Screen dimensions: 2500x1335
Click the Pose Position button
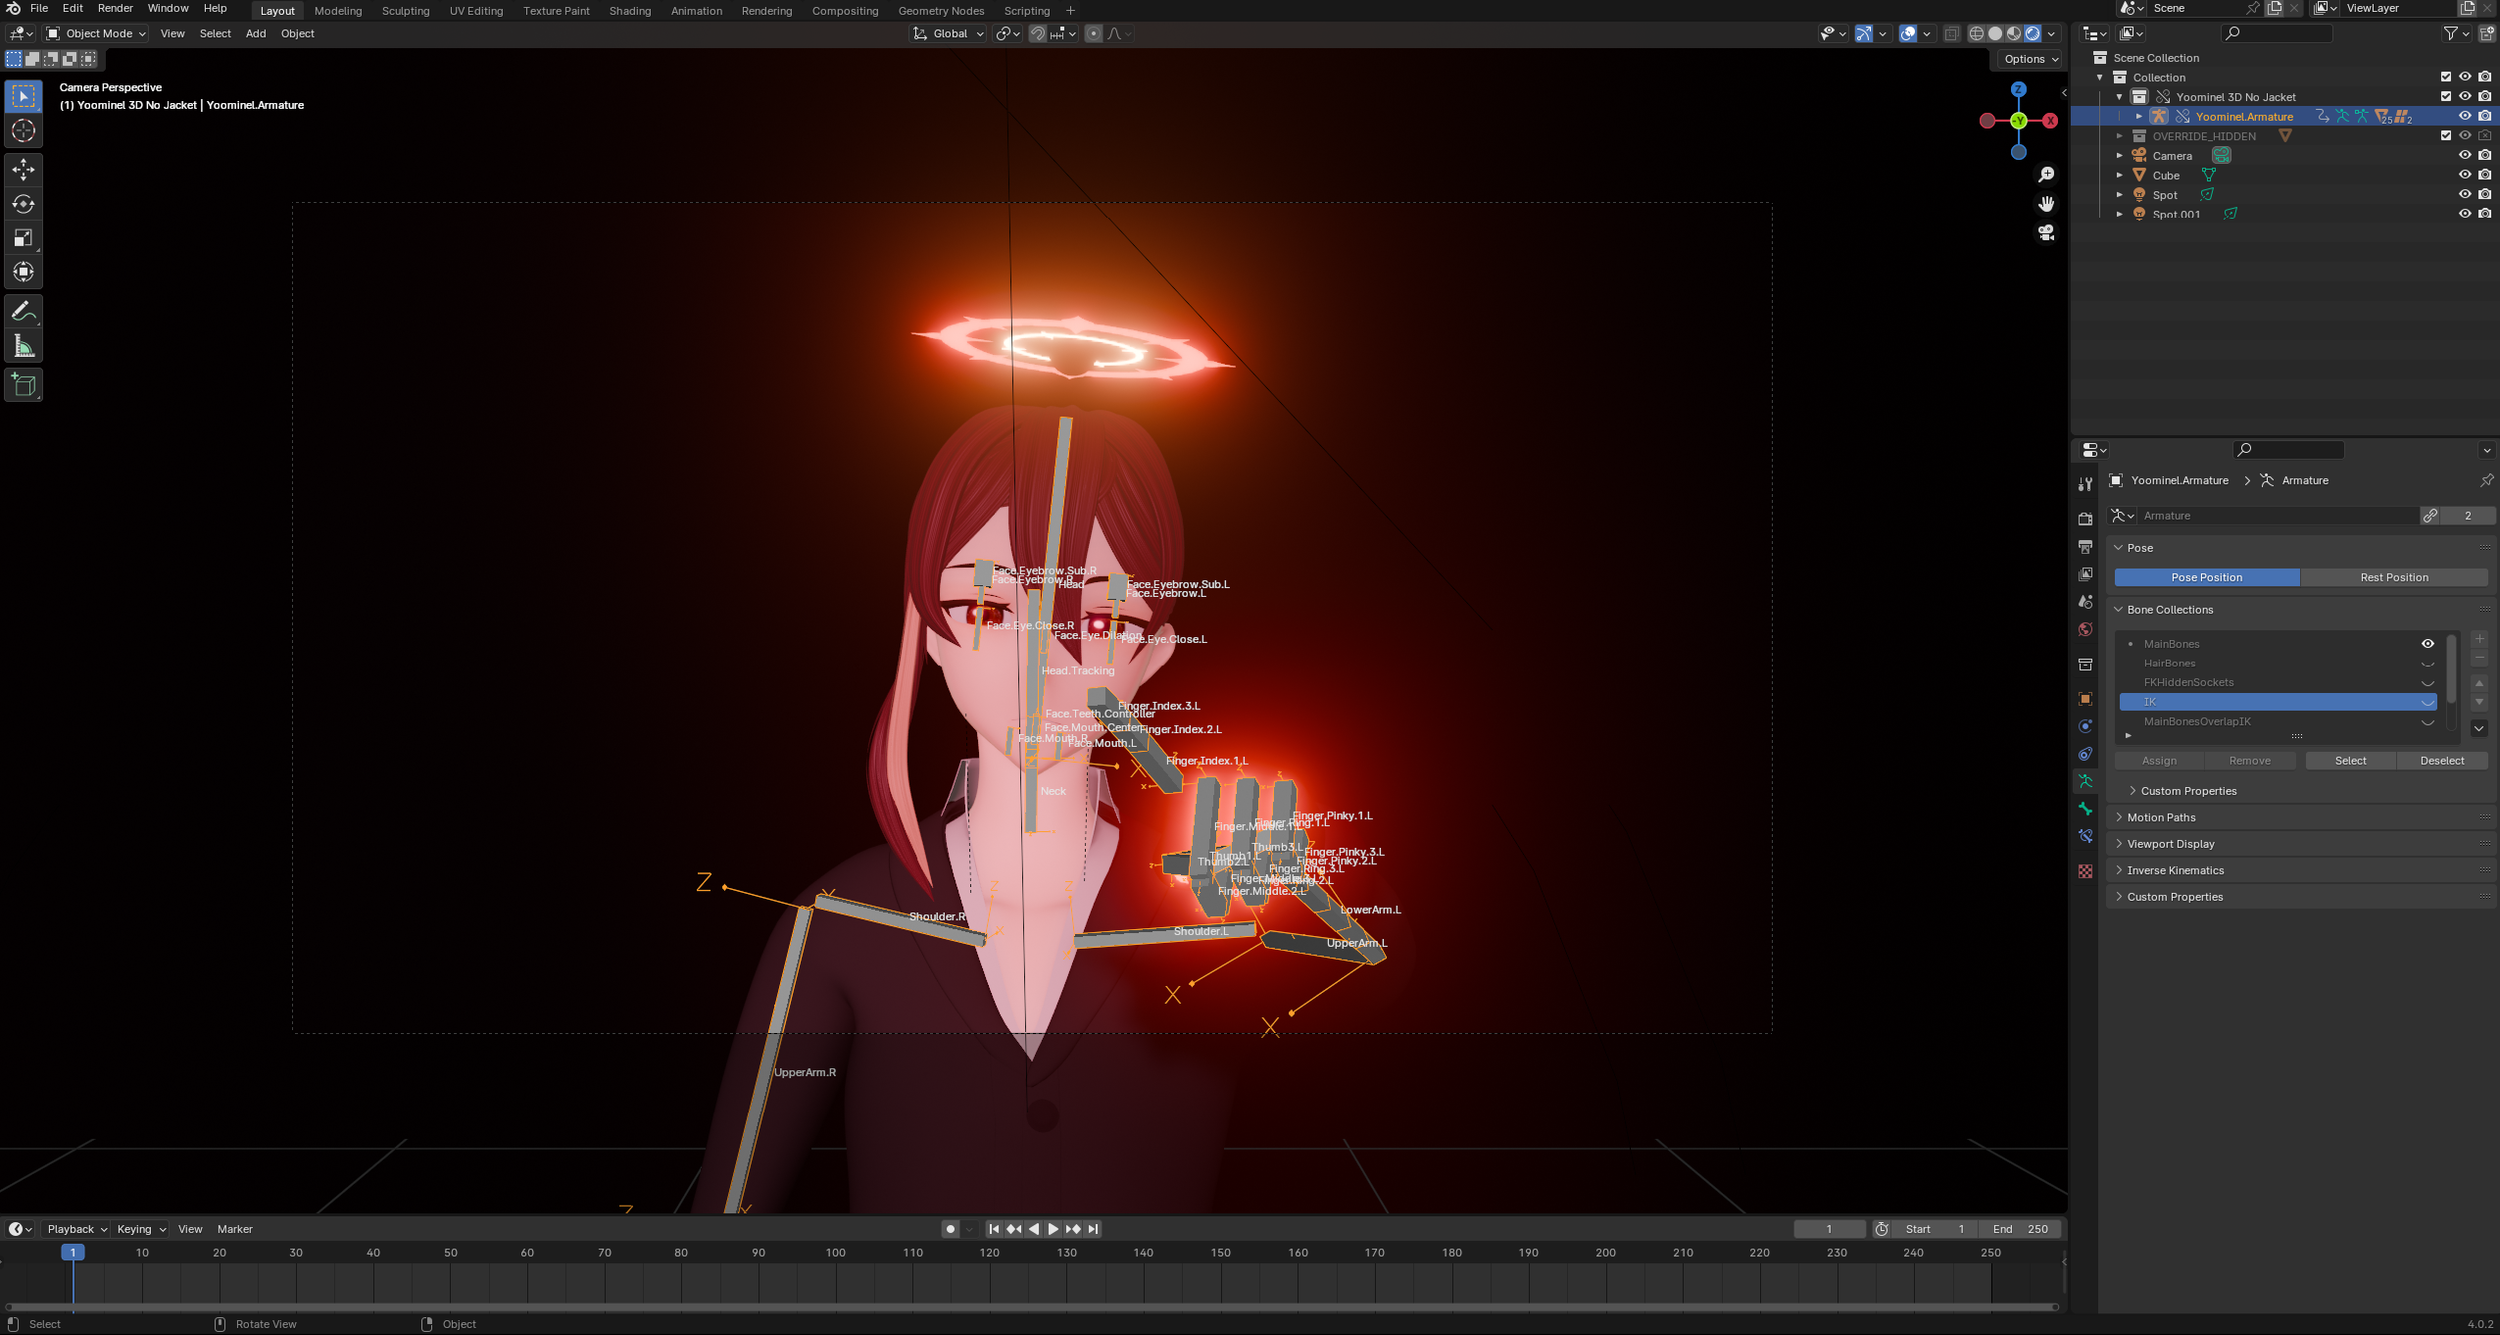[2207, 578]
